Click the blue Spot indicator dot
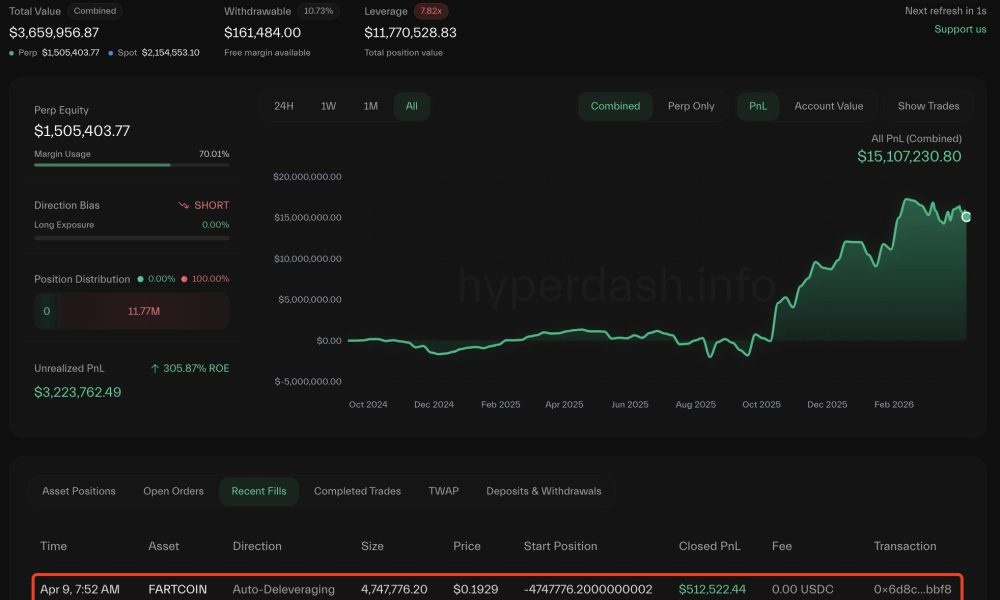 (110, 52)
